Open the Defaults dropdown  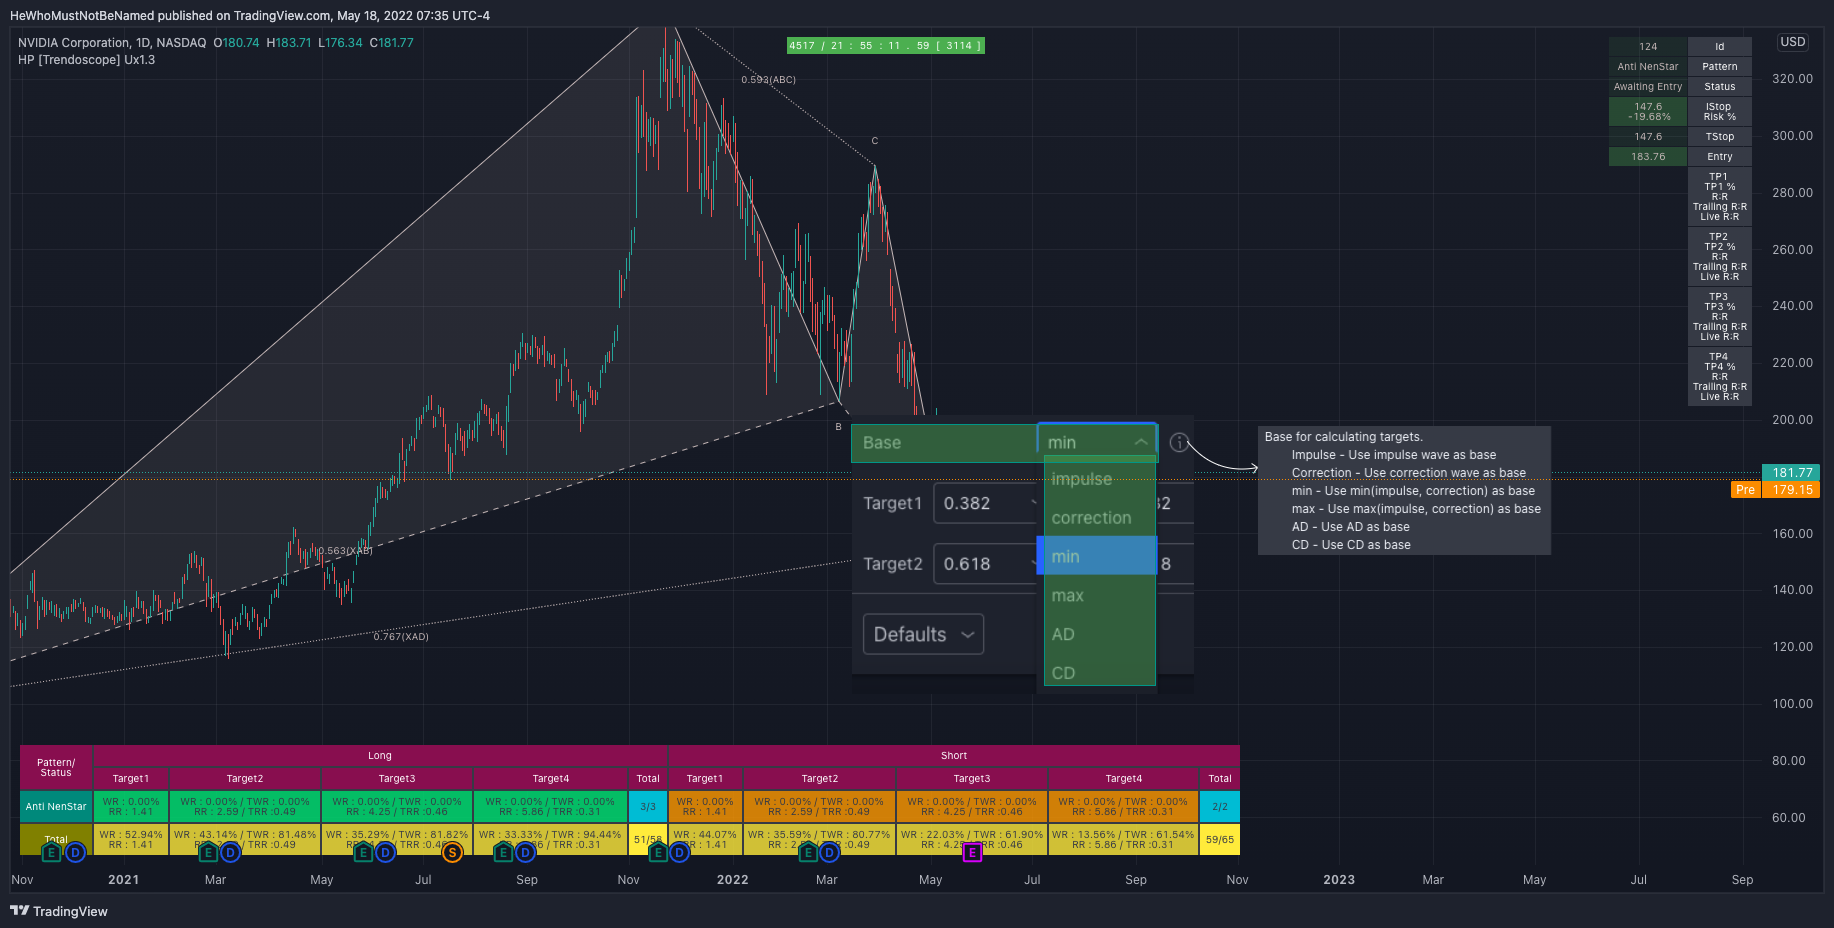pos(923,634)
